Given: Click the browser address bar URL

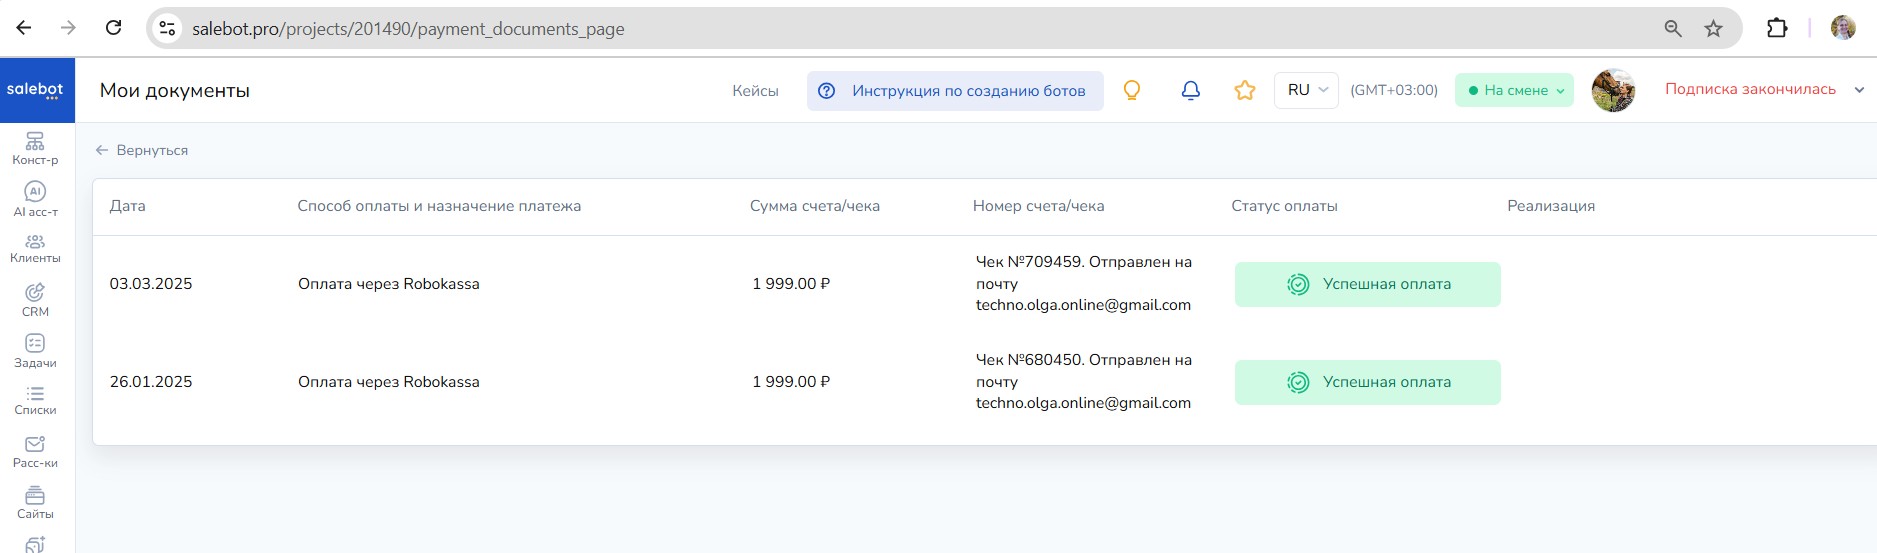Looking at the screenshot, I should (x=408, y=29).
